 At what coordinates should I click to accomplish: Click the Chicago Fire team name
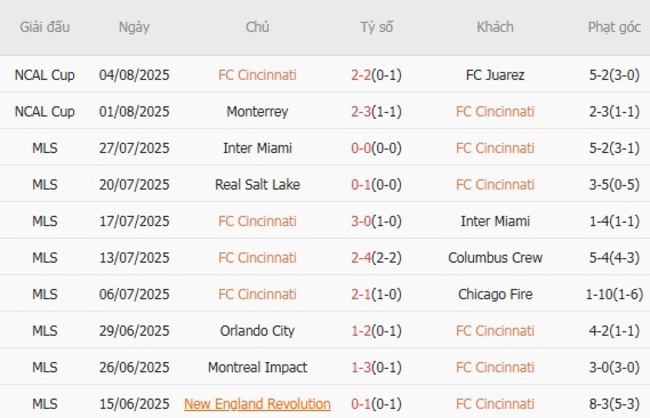(x=495, y=294)
